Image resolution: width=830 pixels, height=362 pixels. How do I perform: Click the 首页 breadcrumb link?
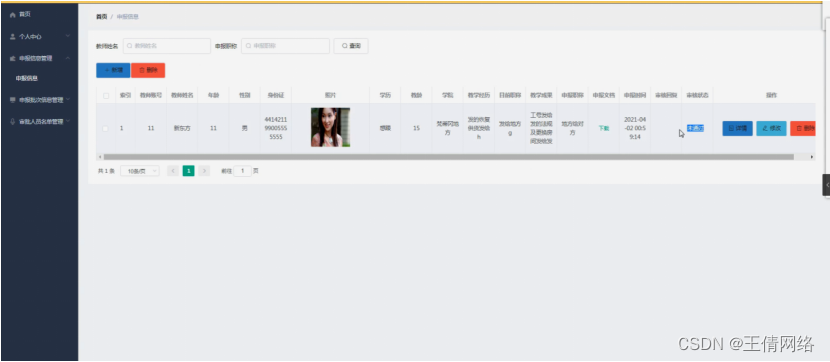point(101,17)
